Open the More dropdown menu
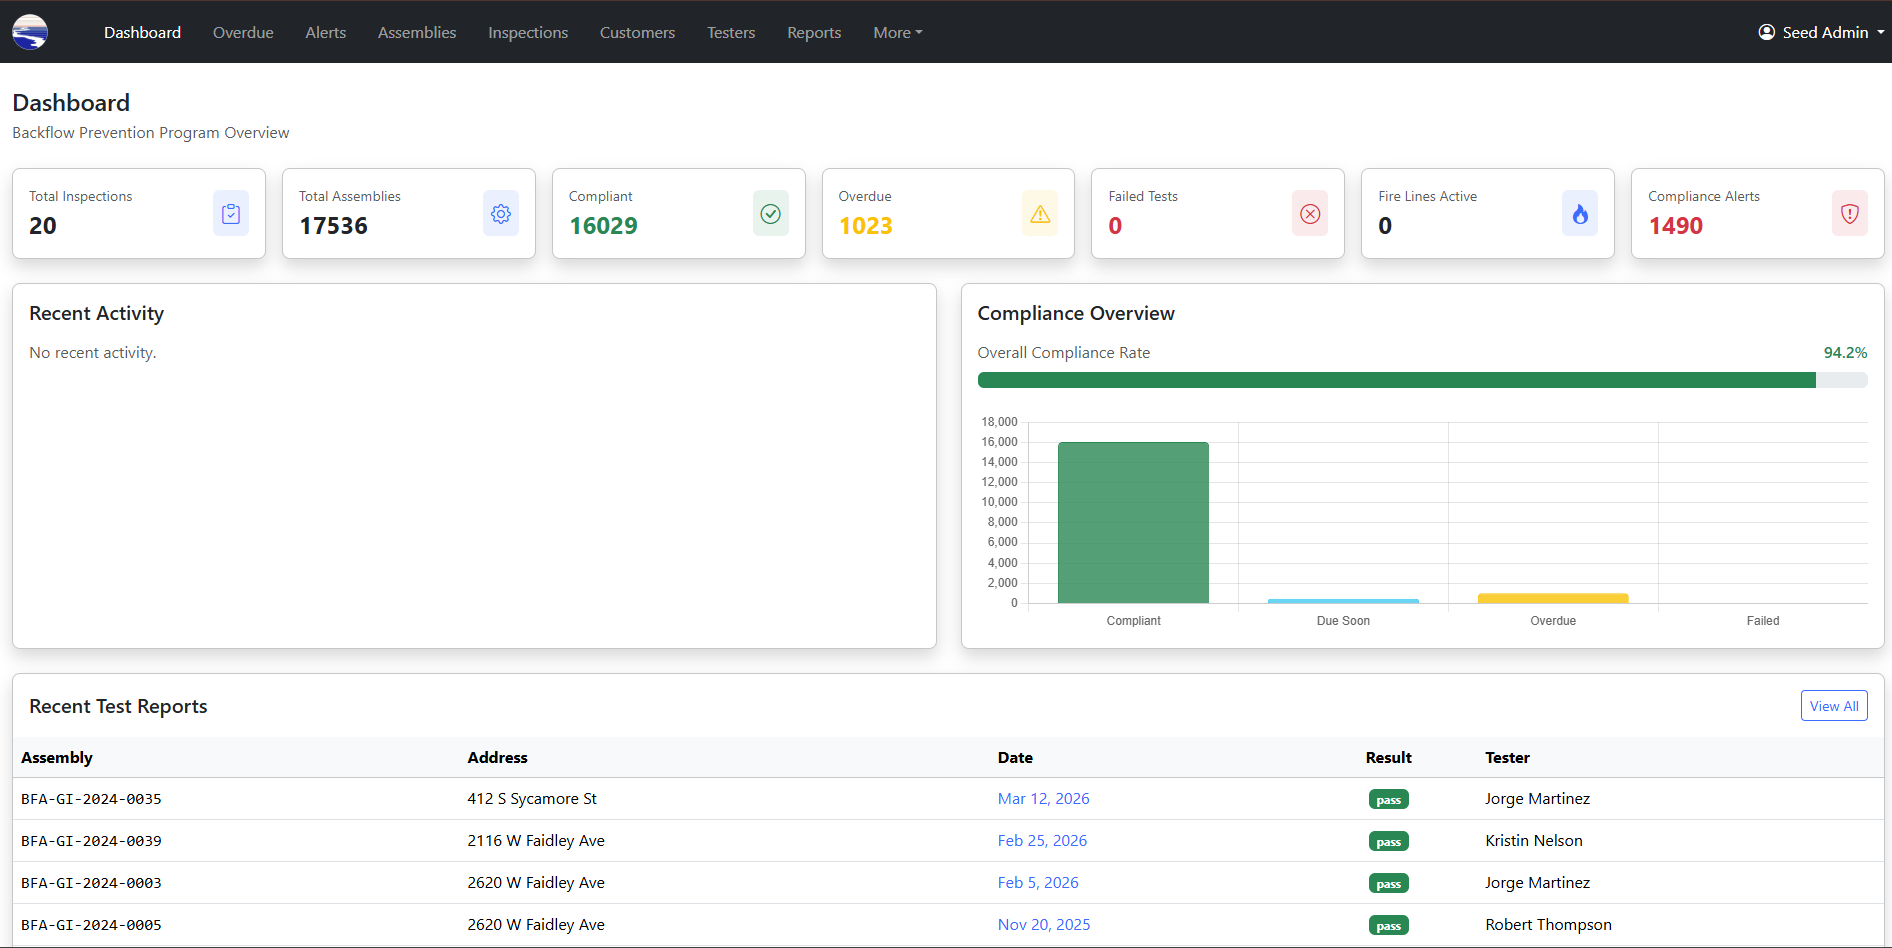The image size is (1892, 948). 897,32
